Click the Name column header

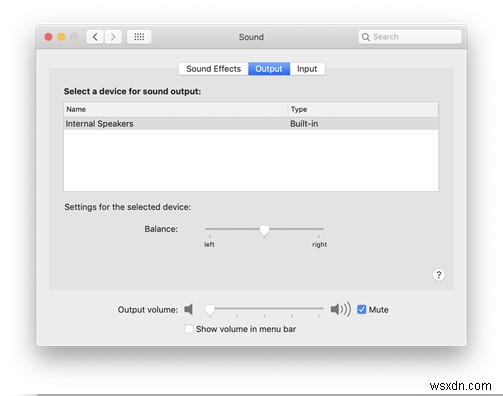[176, 109]
